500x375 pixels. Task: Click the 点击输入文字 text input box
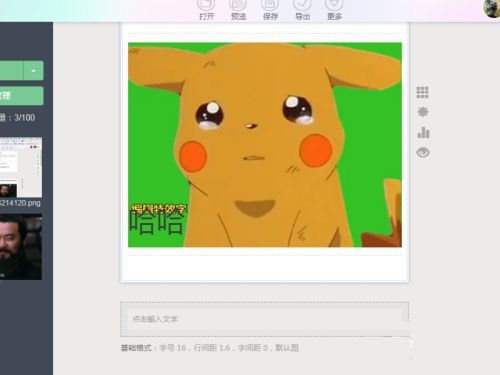click(265, 319)
